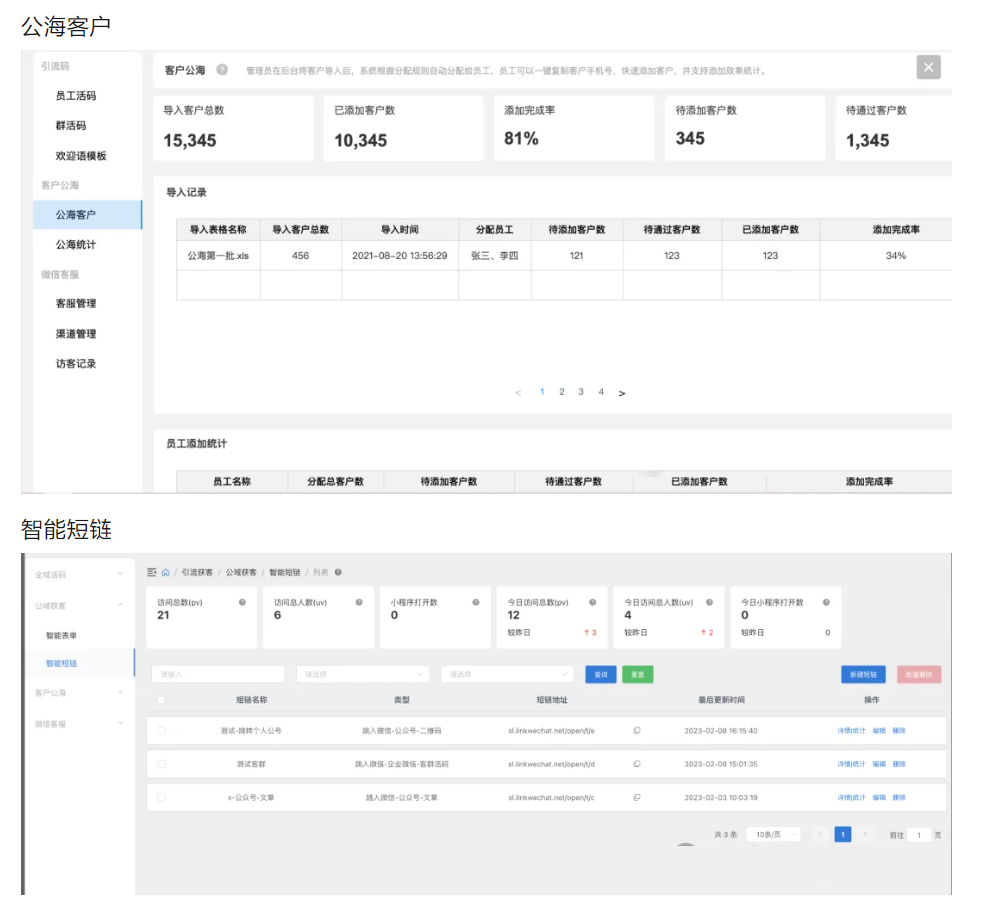Check the box for 测试客群 row
This screenshot has height=912, width=982.
(x=161, y=764)
